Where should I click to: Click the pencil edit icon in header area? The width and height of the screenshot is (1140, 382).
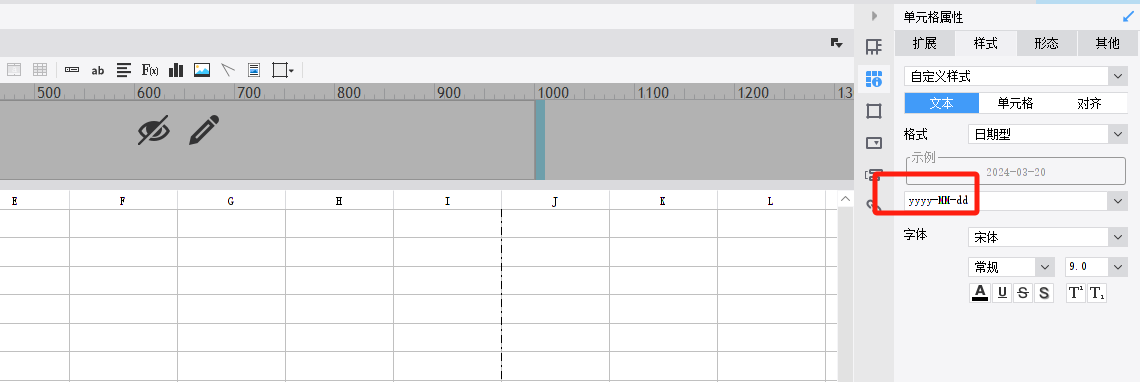pyautogui.click(x=204, y=130)
